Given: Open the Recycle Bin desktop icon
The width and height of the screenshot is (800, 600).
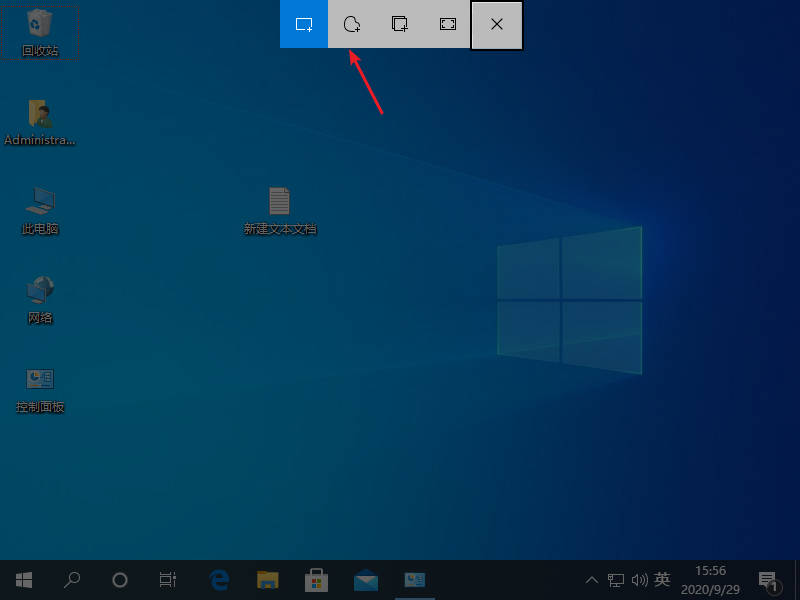Looking at the screenshot, I should [40, 31].
